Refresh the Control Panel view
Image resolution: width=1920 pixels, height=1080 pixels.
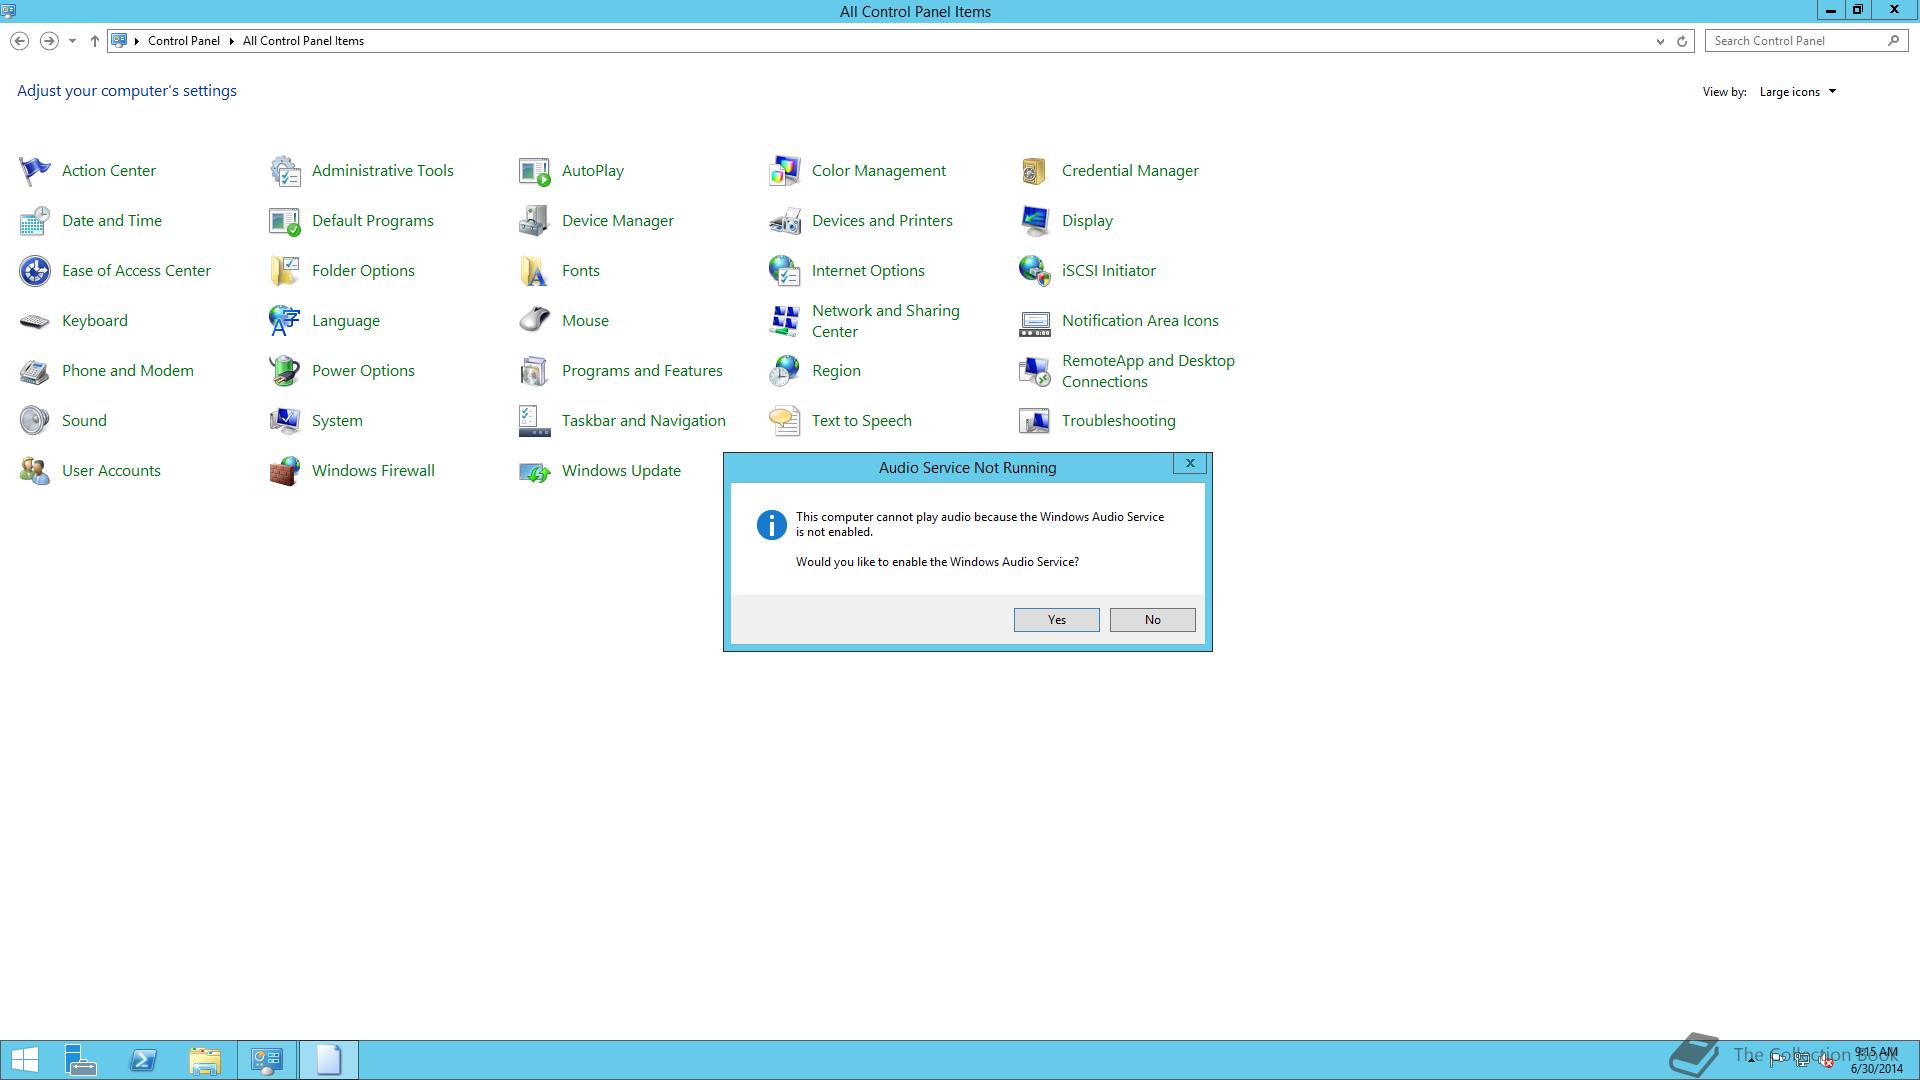(1682, 41)
